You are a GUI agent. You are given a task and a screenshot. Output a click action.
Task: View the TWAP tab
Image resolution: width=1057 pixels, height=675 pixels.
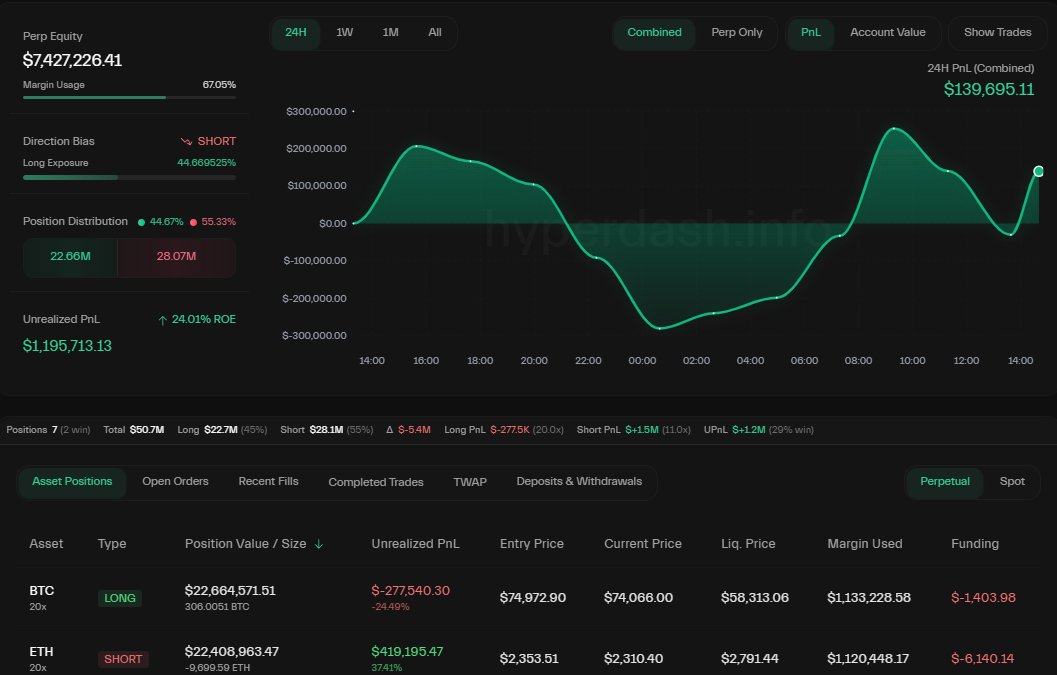470,481
